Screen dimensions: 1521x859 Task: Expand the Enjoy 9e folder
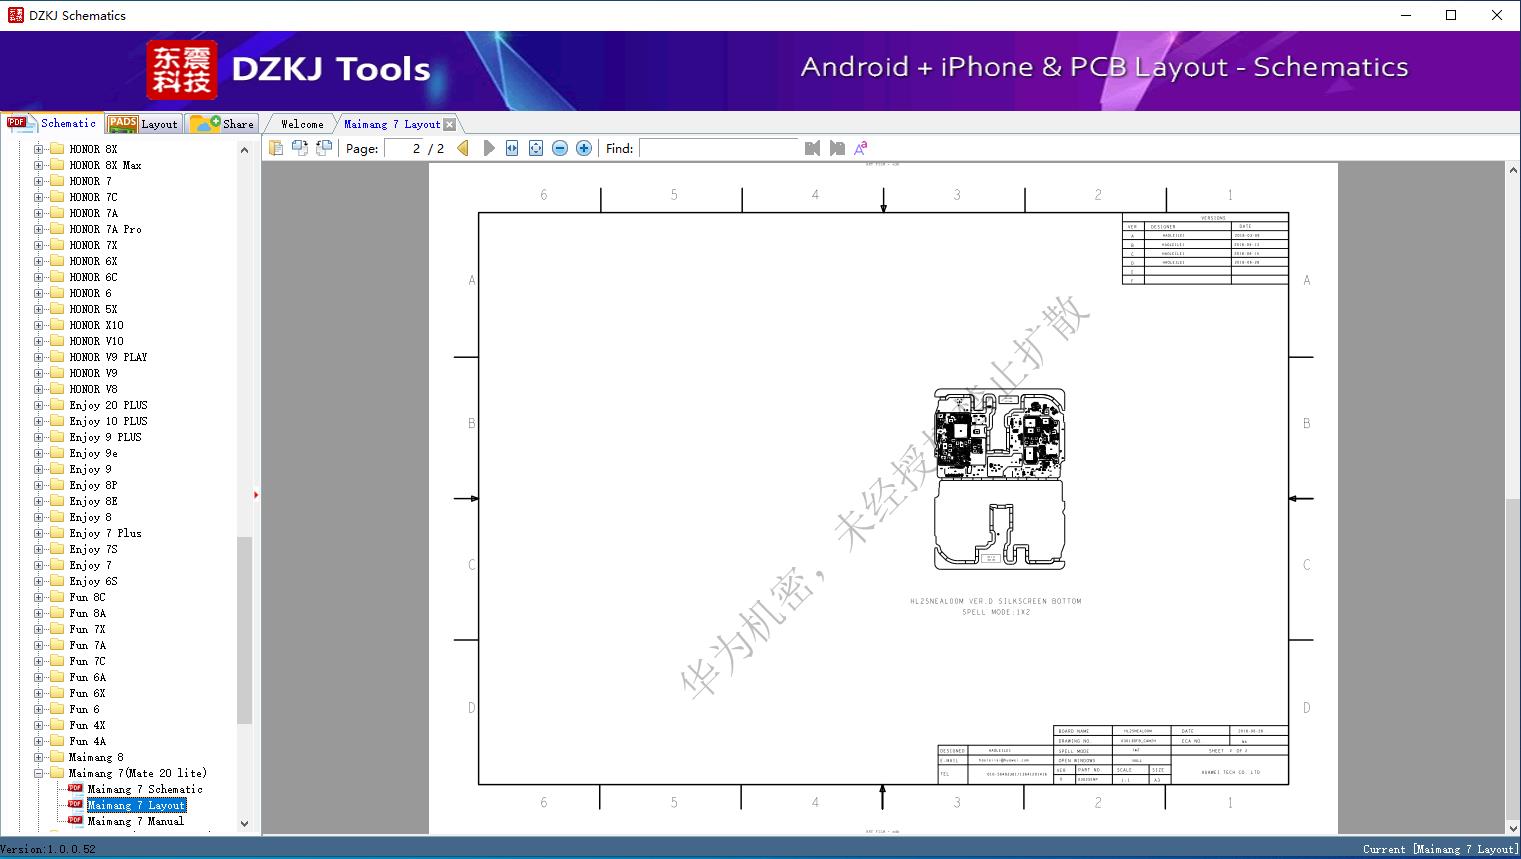38,453
